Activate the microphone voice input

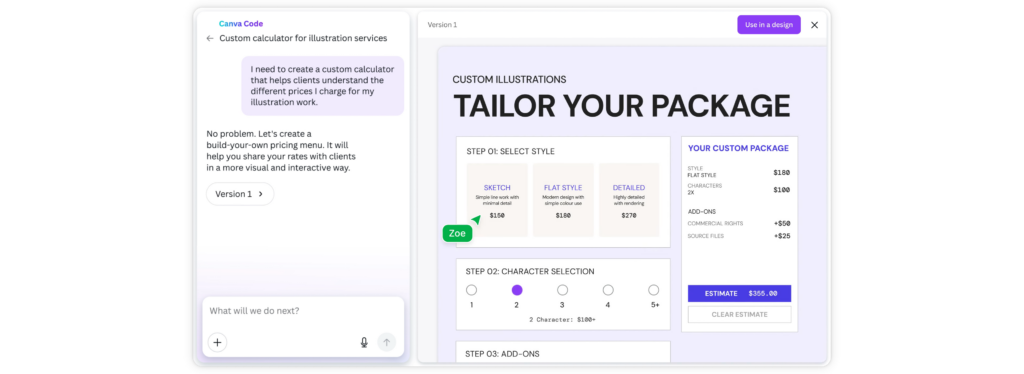[364, 342]
